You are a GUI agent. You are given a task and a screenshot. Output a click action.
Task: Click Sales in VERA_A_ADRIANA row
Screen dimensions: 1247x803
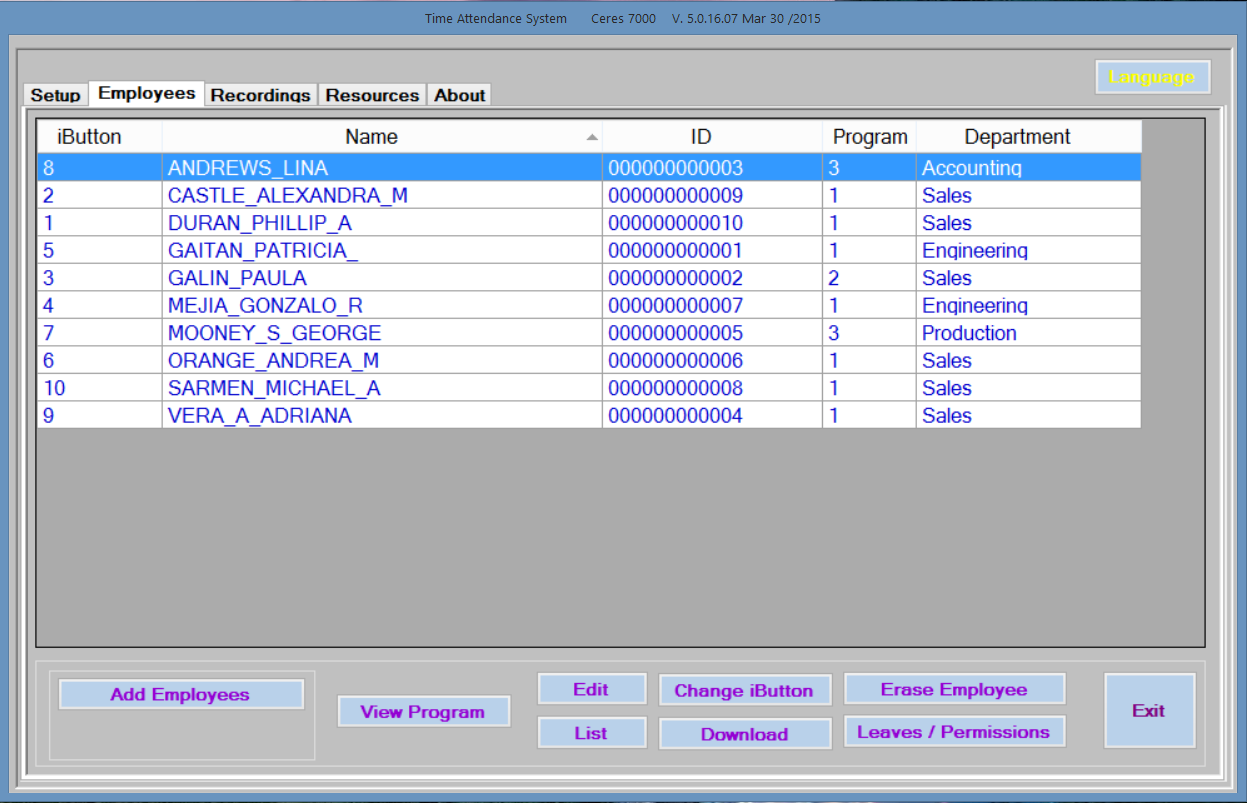[1028, 415]
